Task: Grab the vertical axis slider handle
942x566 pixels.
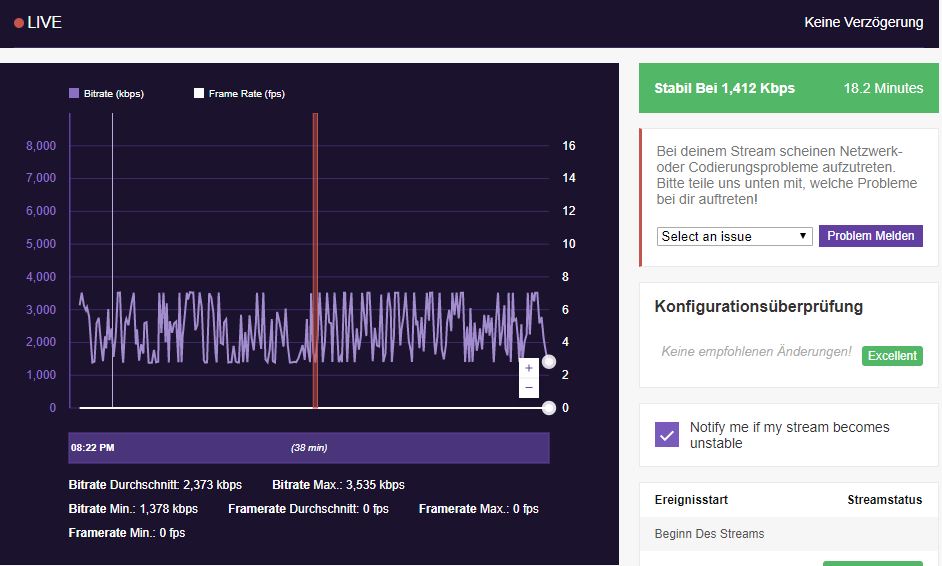Action: click(x=549, y=361)
